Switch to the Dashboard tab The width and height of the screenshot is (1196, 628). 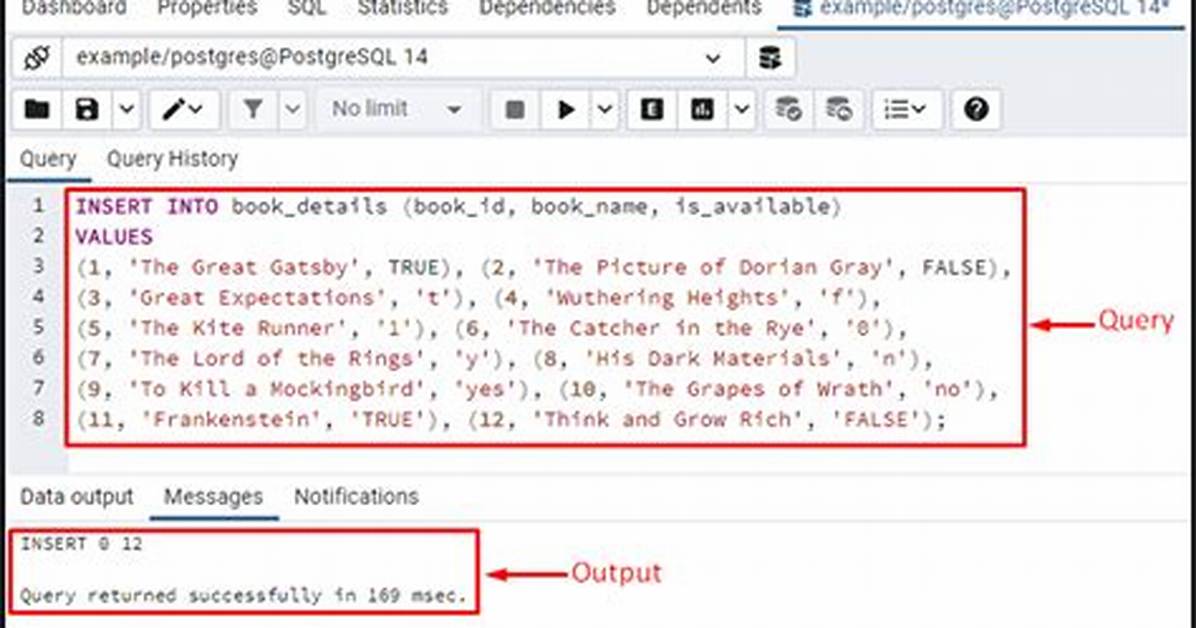[74, 8]
